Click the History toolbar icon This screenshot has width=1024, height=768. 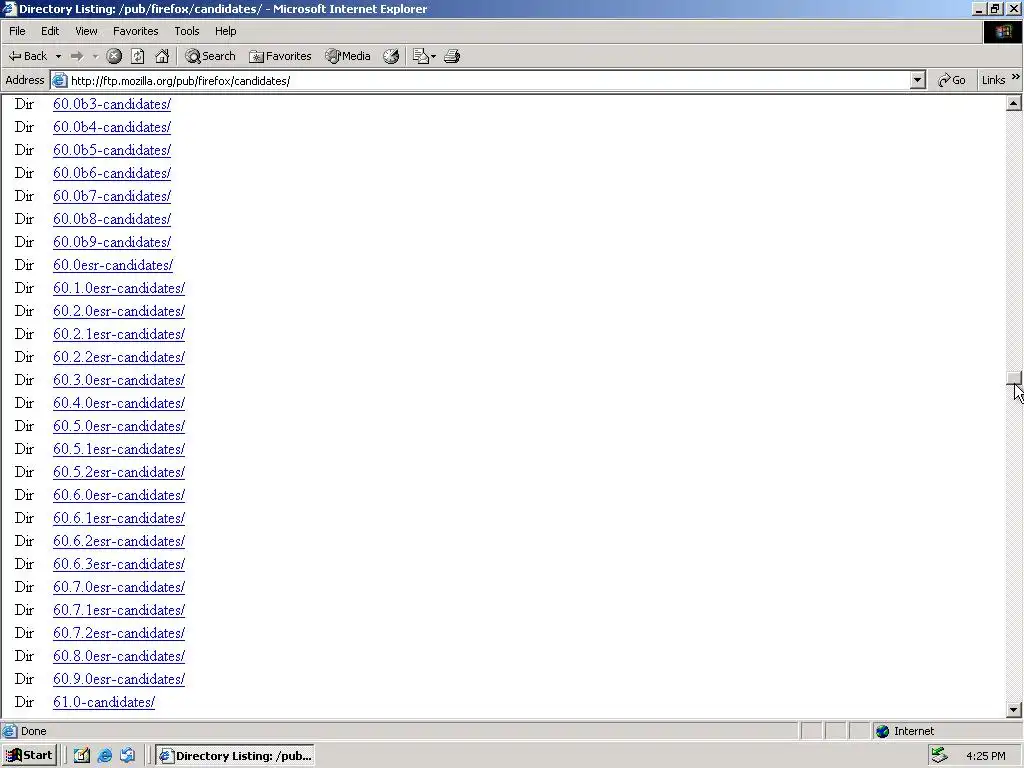coord(391,56)
